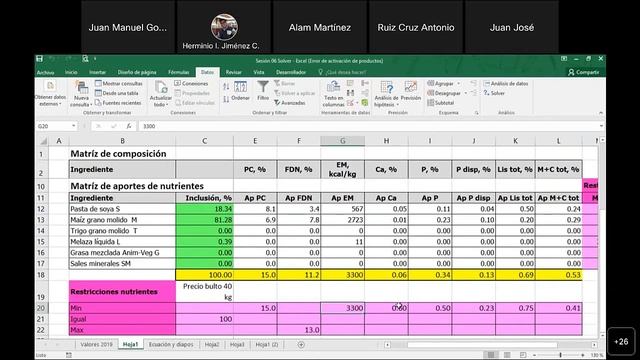This screenshot has height=360, width=640.
Task: Switch to the Revisar tab
Action: click(233, 72)
